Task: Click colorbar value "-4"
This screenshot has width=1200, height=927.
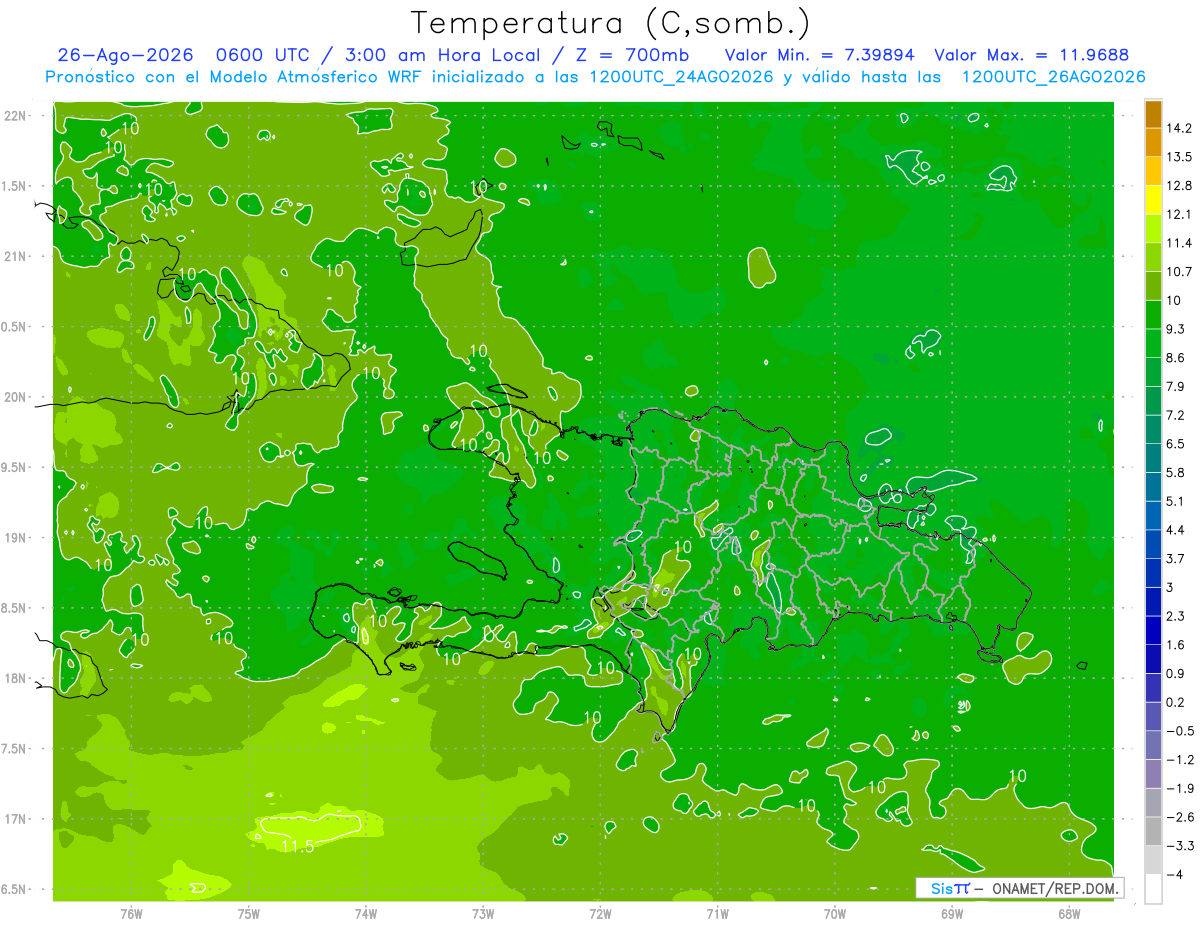Action: coord(1175,875)
